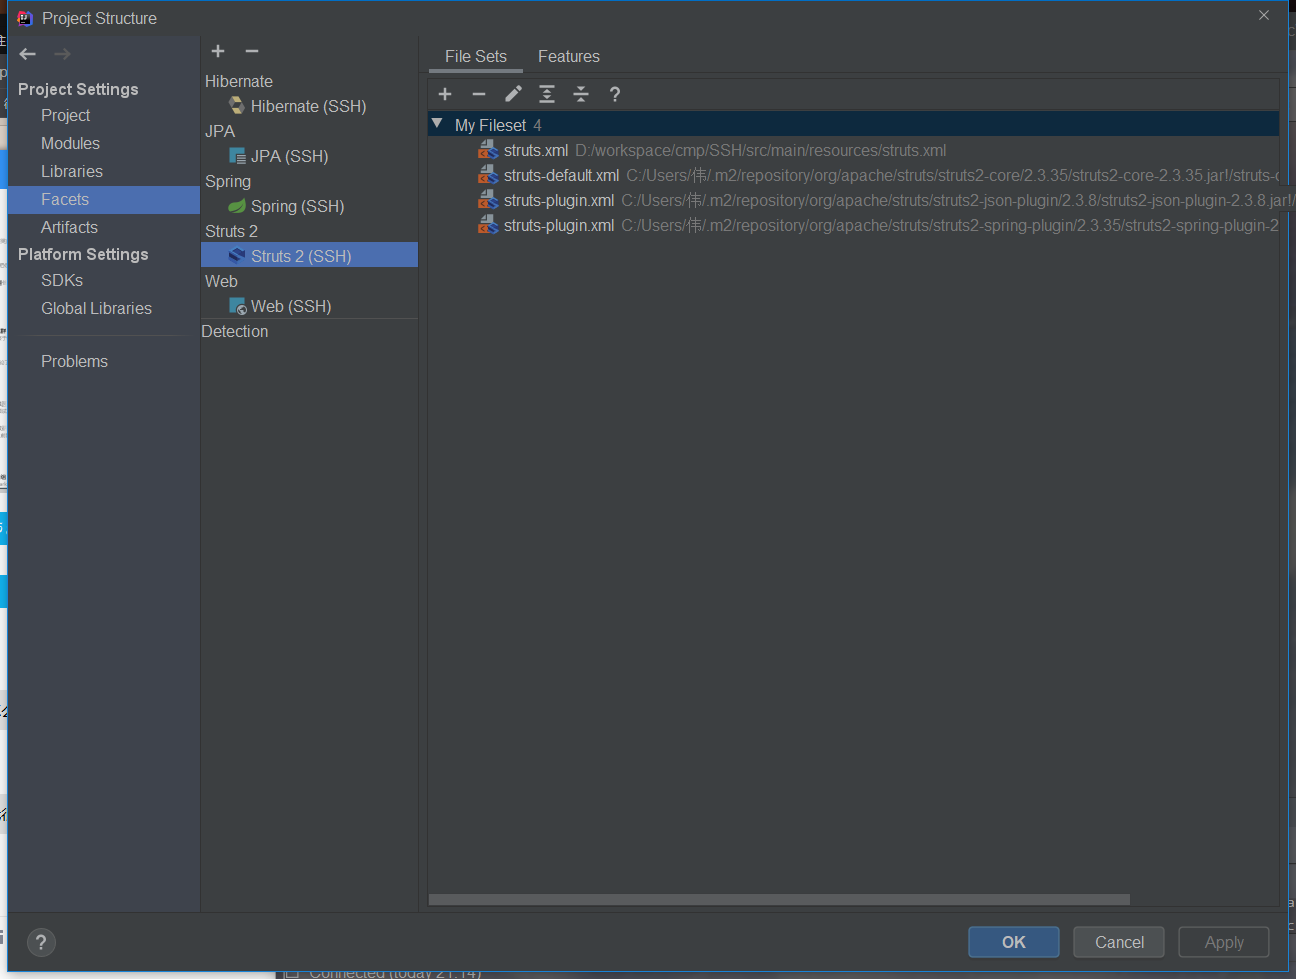Click the Project Settings heading
The width and height of the screenshot is (1296, 979).
coord(78,89)
